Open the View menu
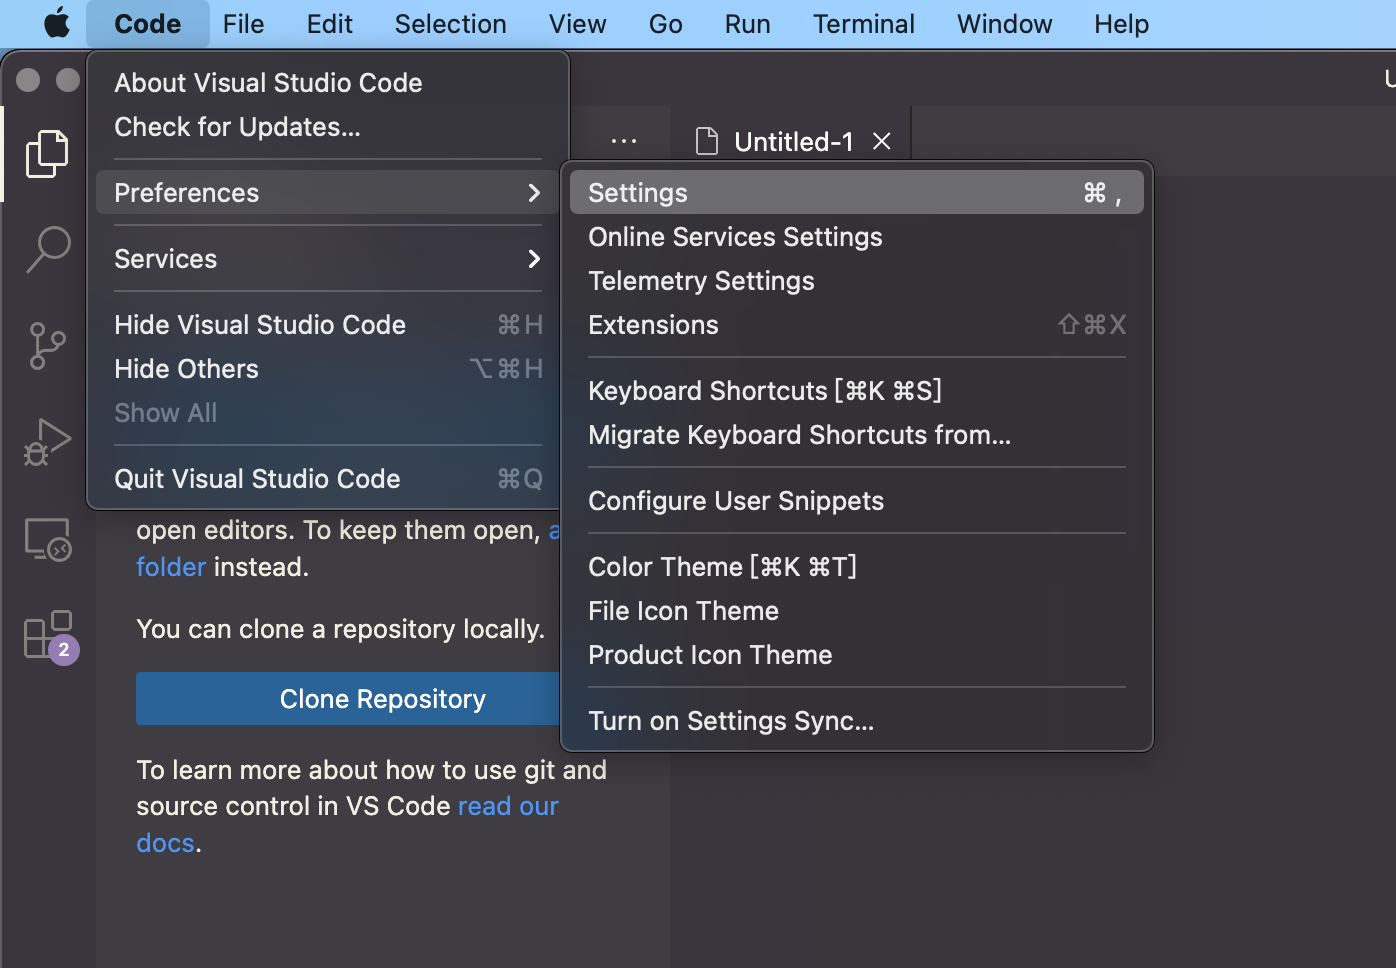The image size is (1396, 968). pyautogui.click(x=578, y=24)
